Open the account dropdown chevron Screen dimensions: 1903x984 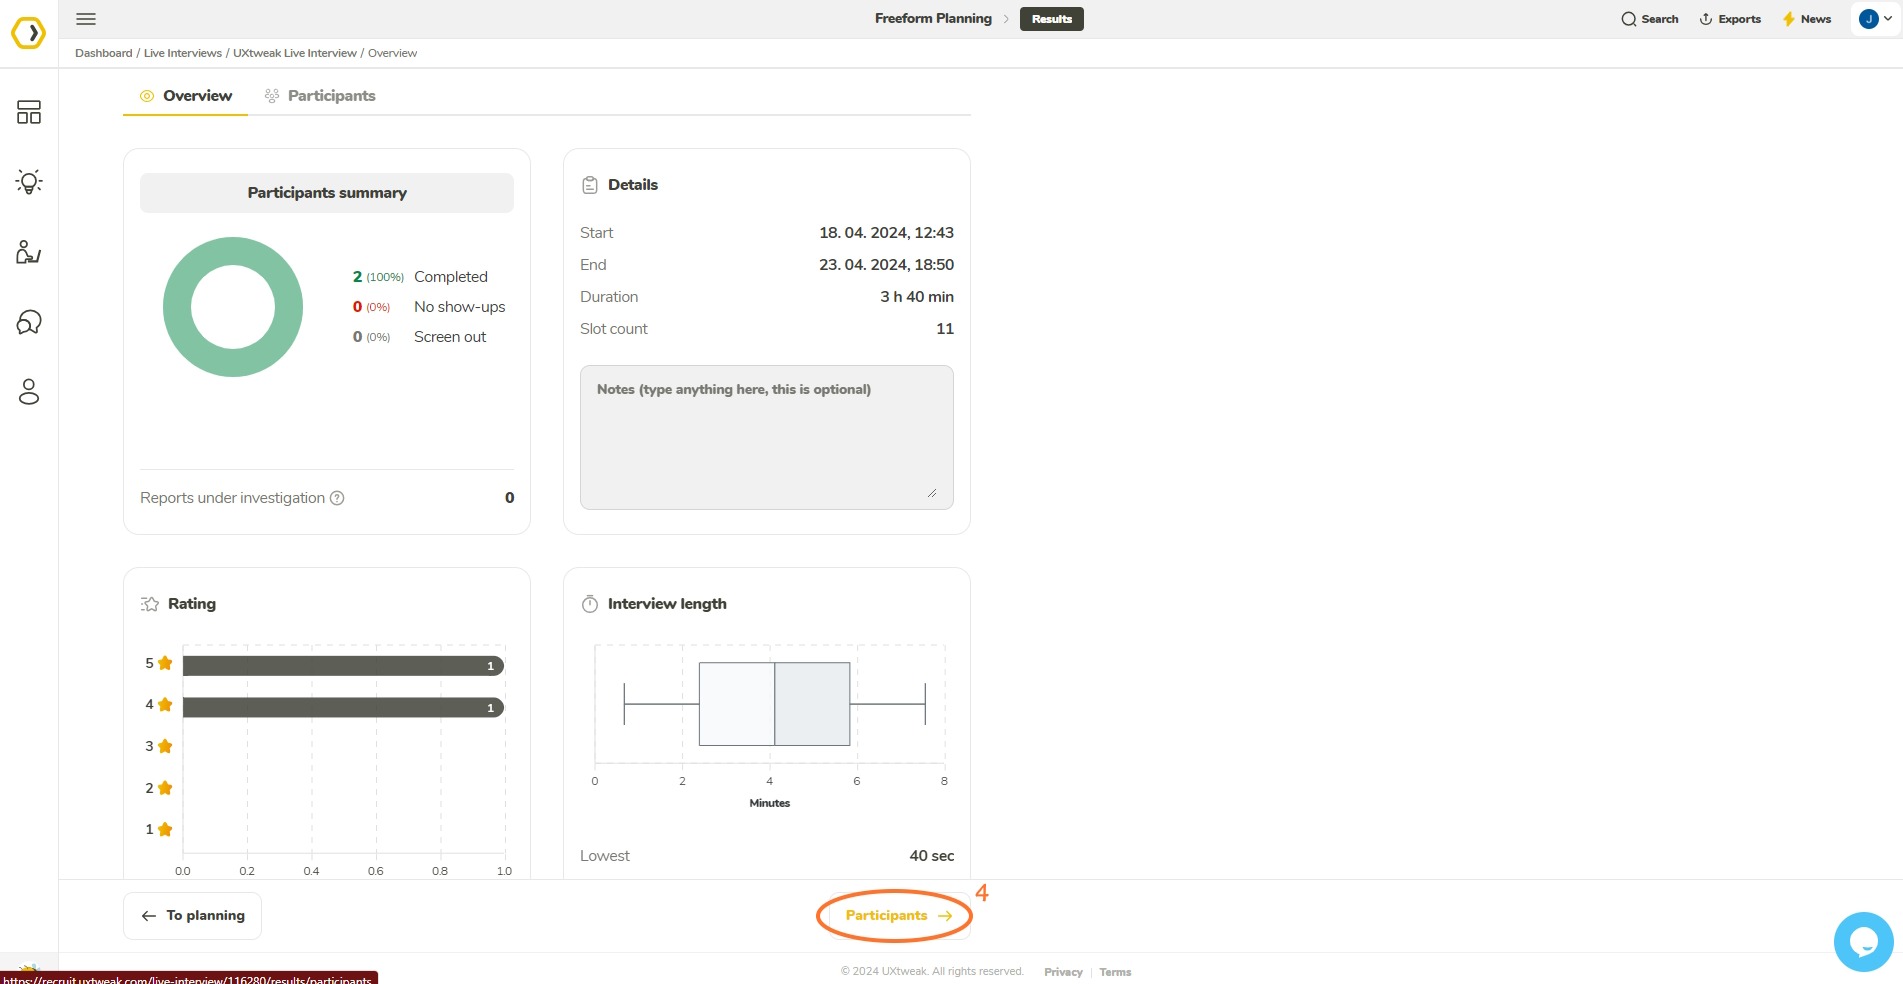(1888, 18)
